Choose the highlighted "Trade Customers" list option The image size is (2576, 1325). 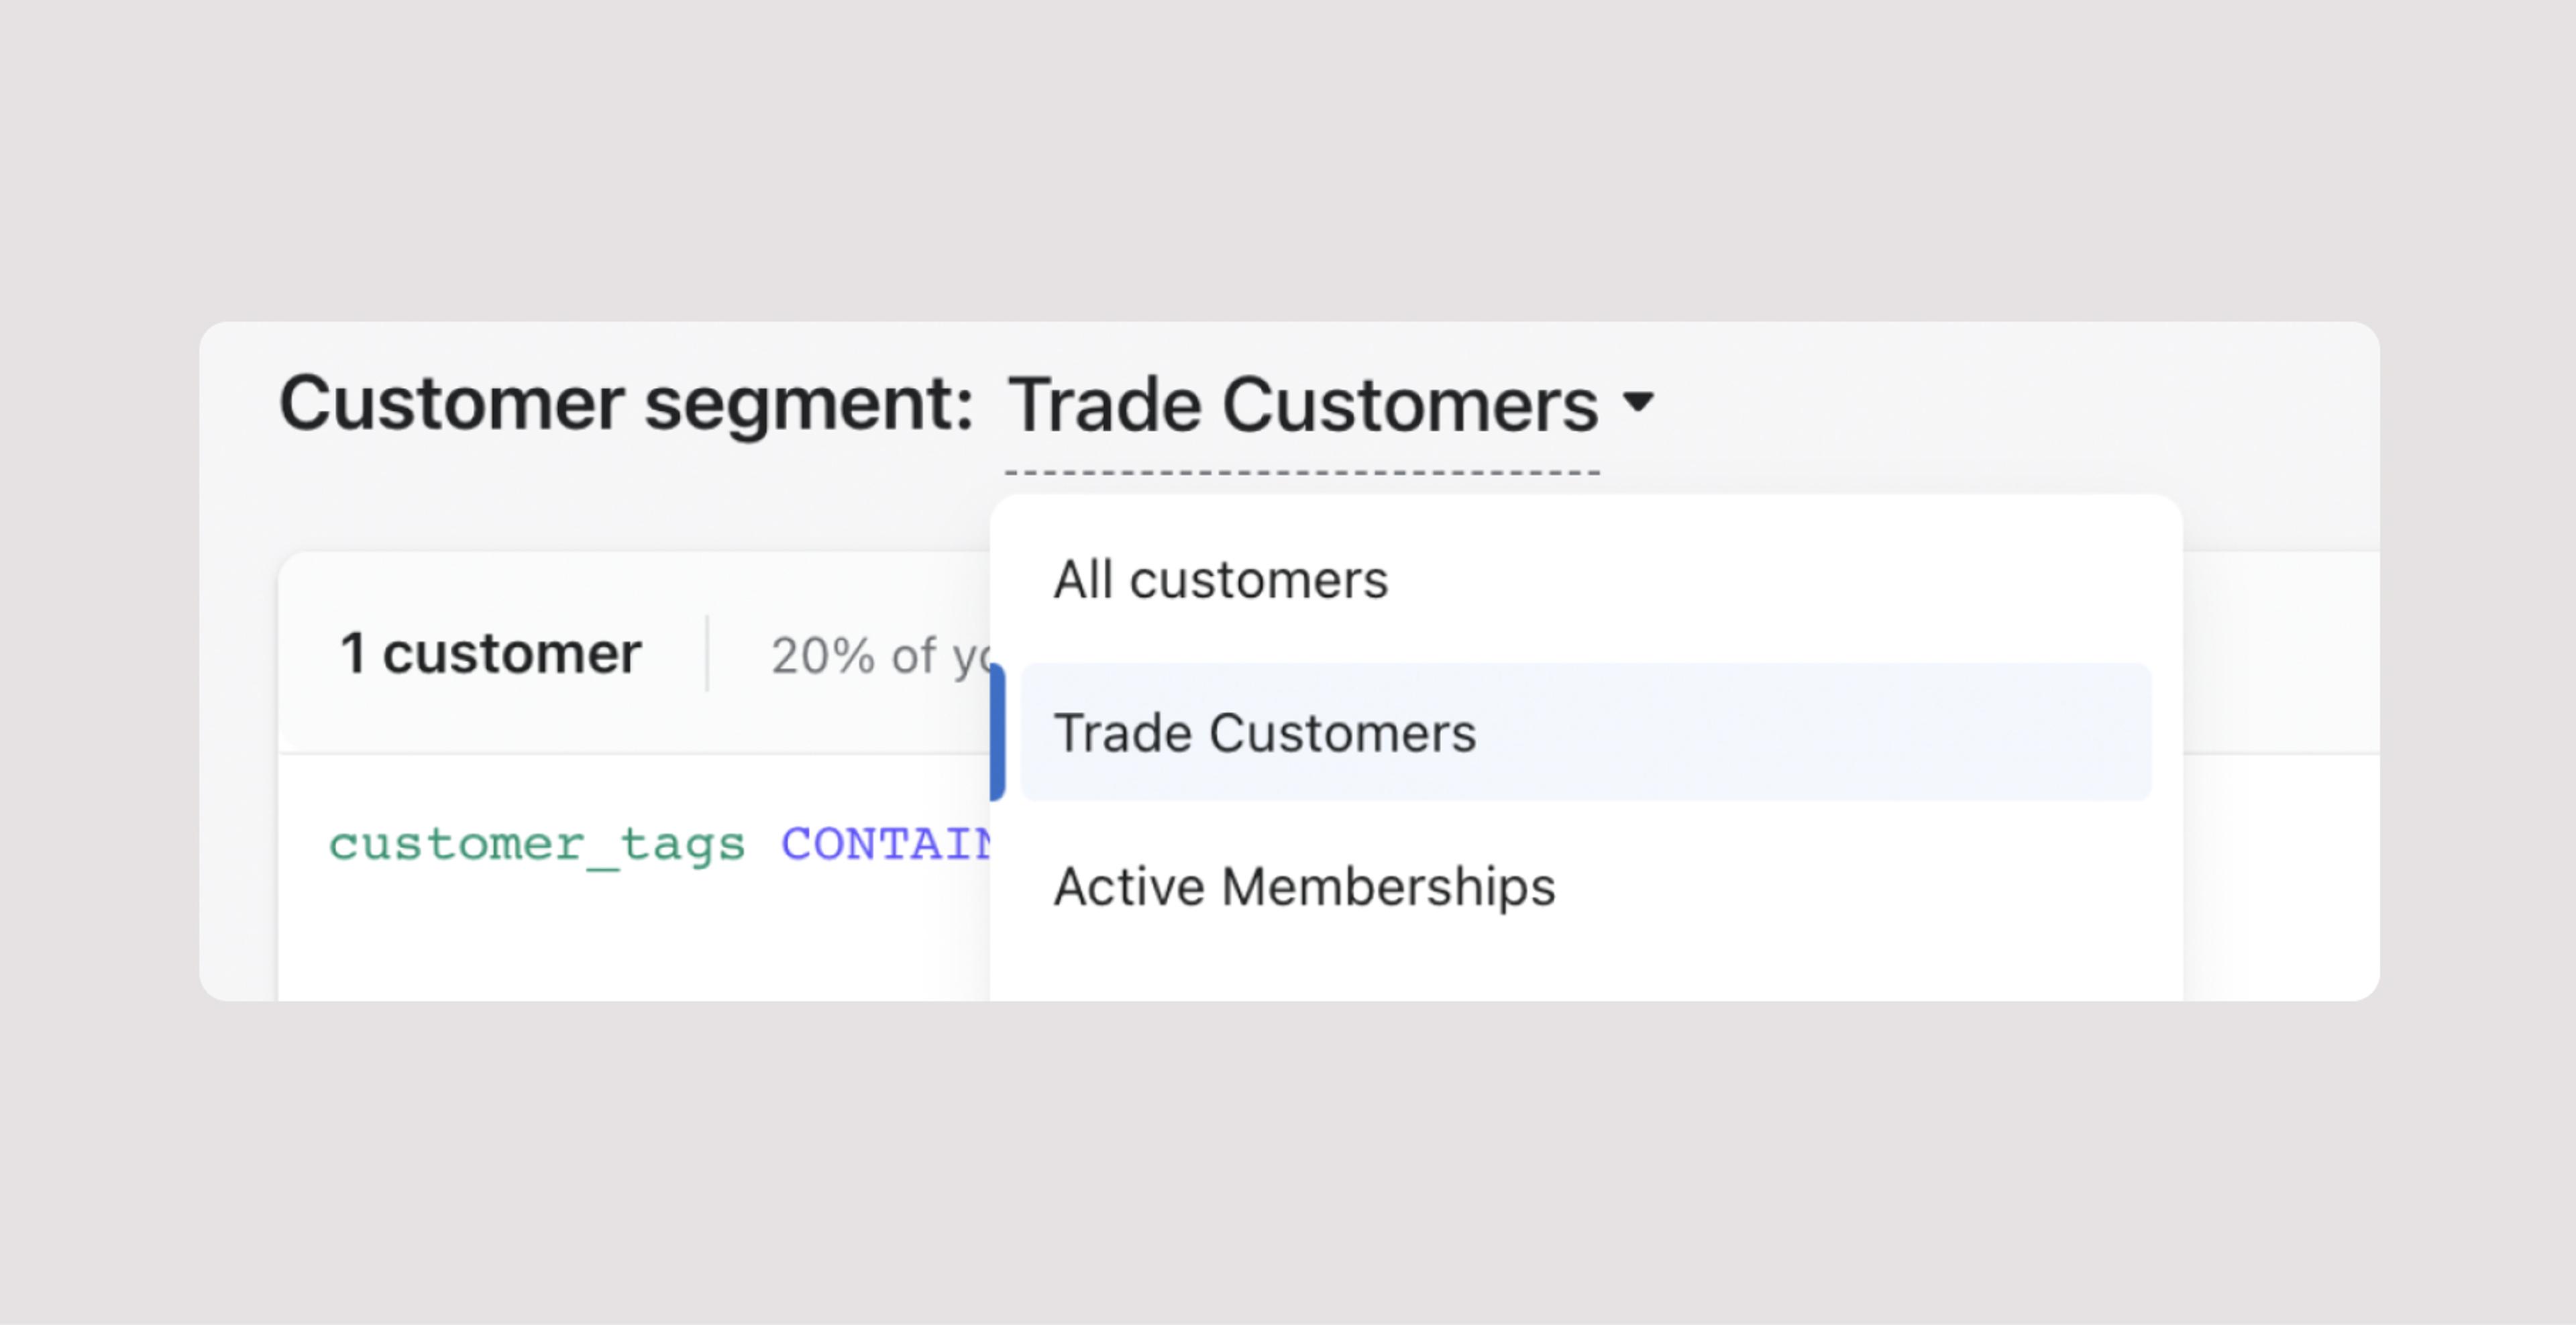click(x=1264, y=733)
